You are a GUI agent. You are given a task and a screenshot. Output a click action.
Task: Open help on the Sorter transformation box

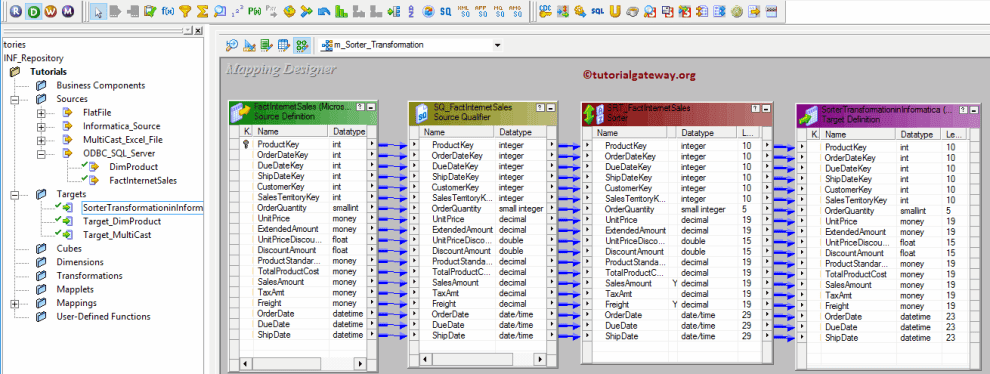point(755,108)
